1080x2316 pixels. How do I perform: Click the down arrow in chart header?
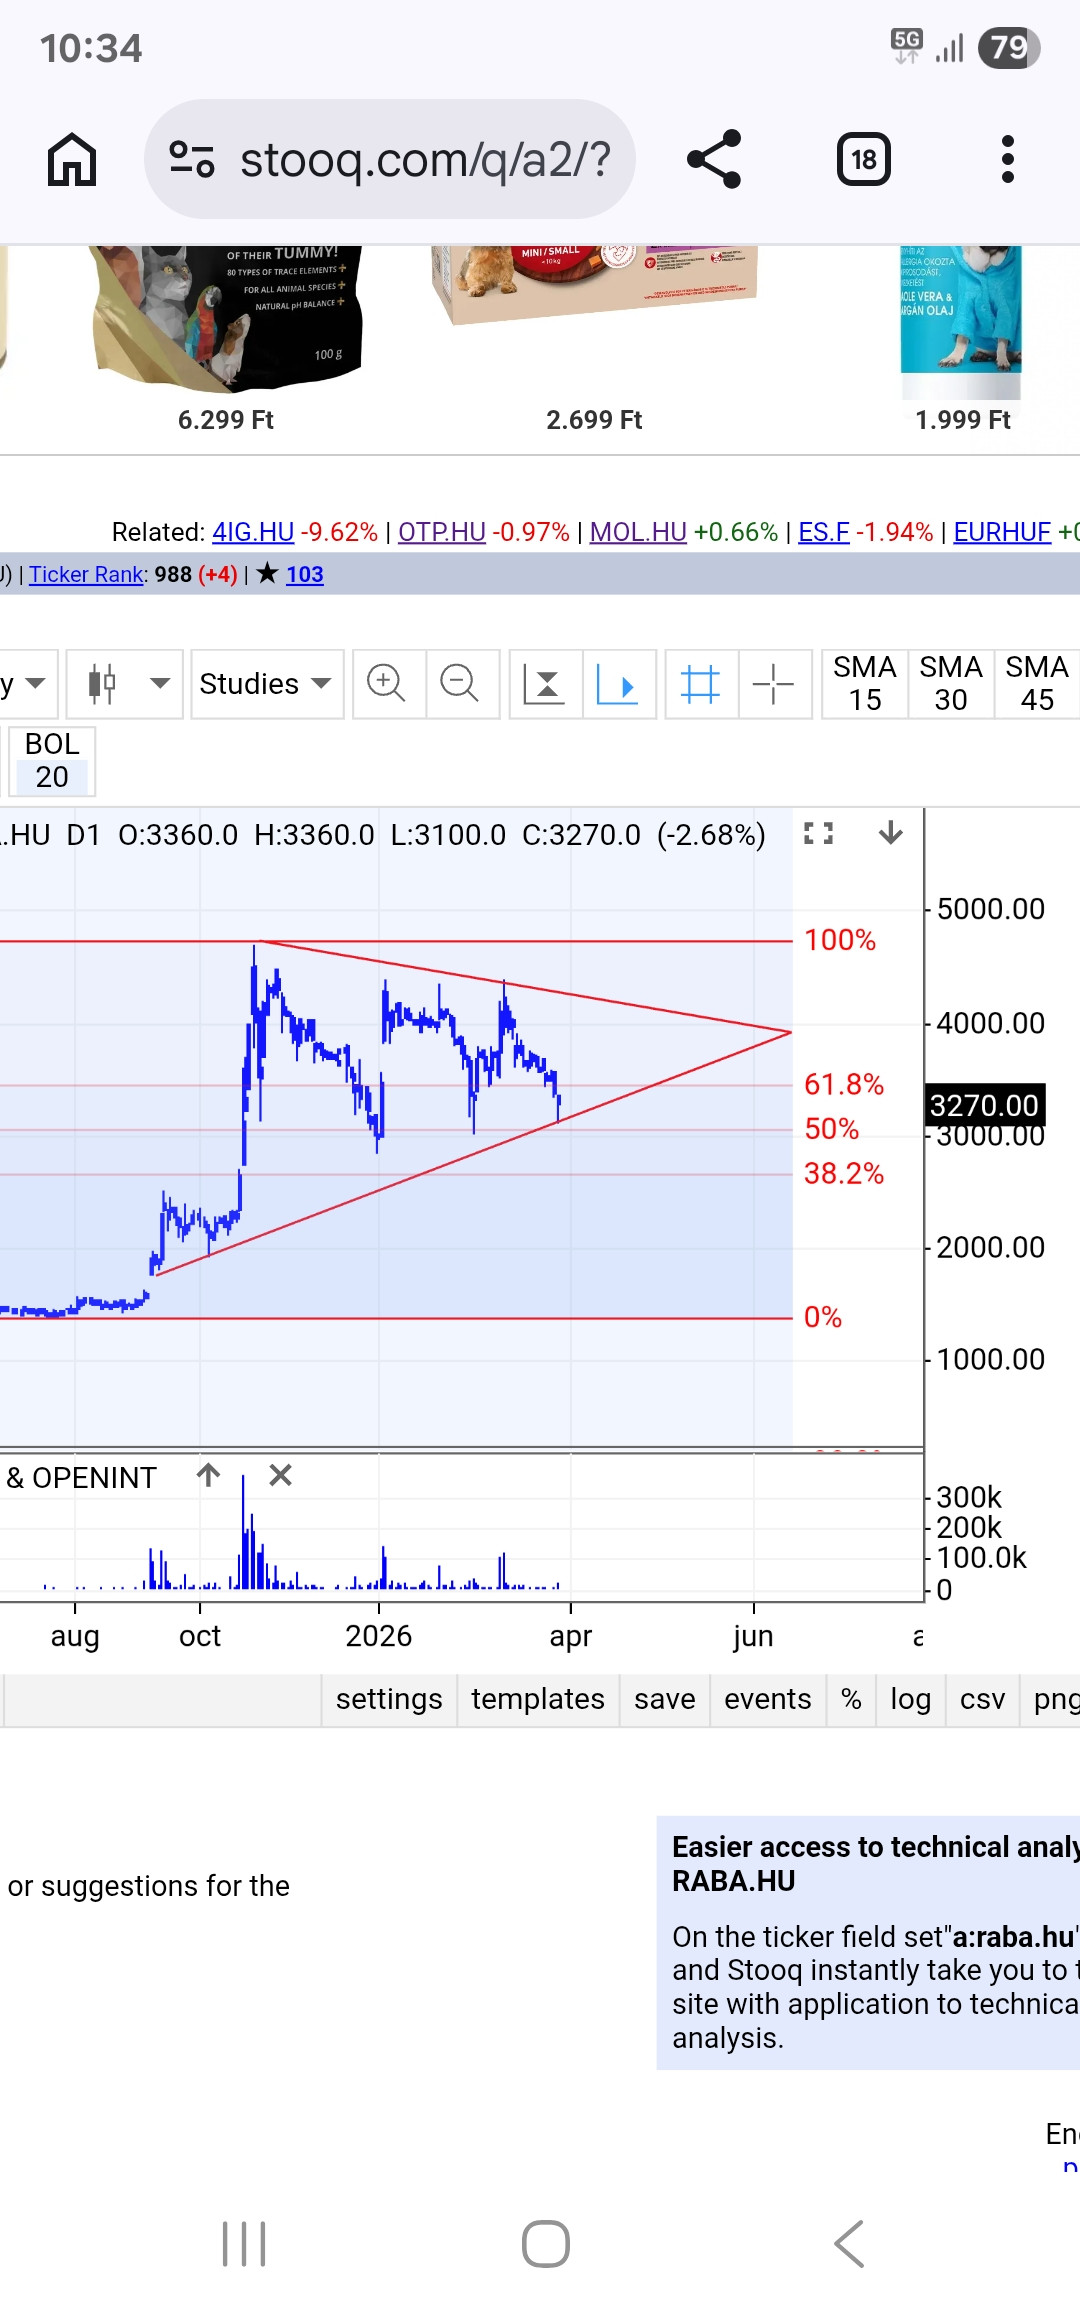[x=890, y=833]
